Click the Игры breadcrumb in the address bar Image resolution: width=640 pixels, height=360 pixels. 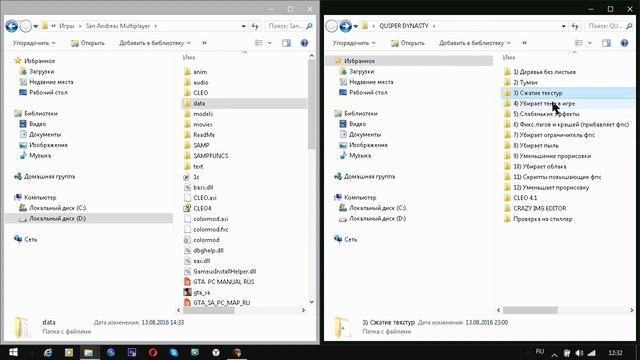pos(67,26)
